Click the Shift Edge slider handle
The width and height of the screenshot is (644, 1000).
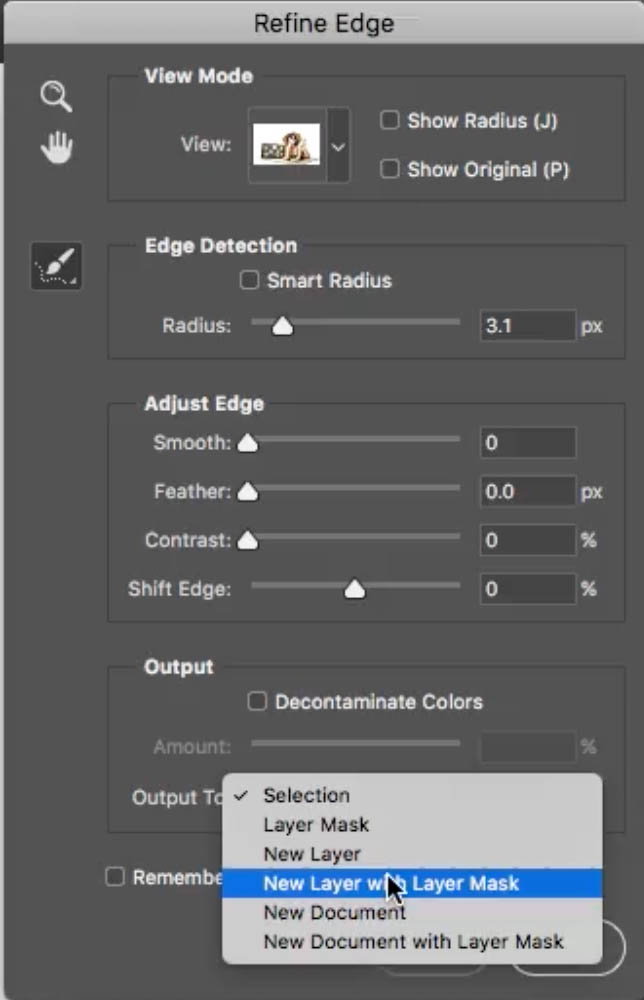point(355,589)
